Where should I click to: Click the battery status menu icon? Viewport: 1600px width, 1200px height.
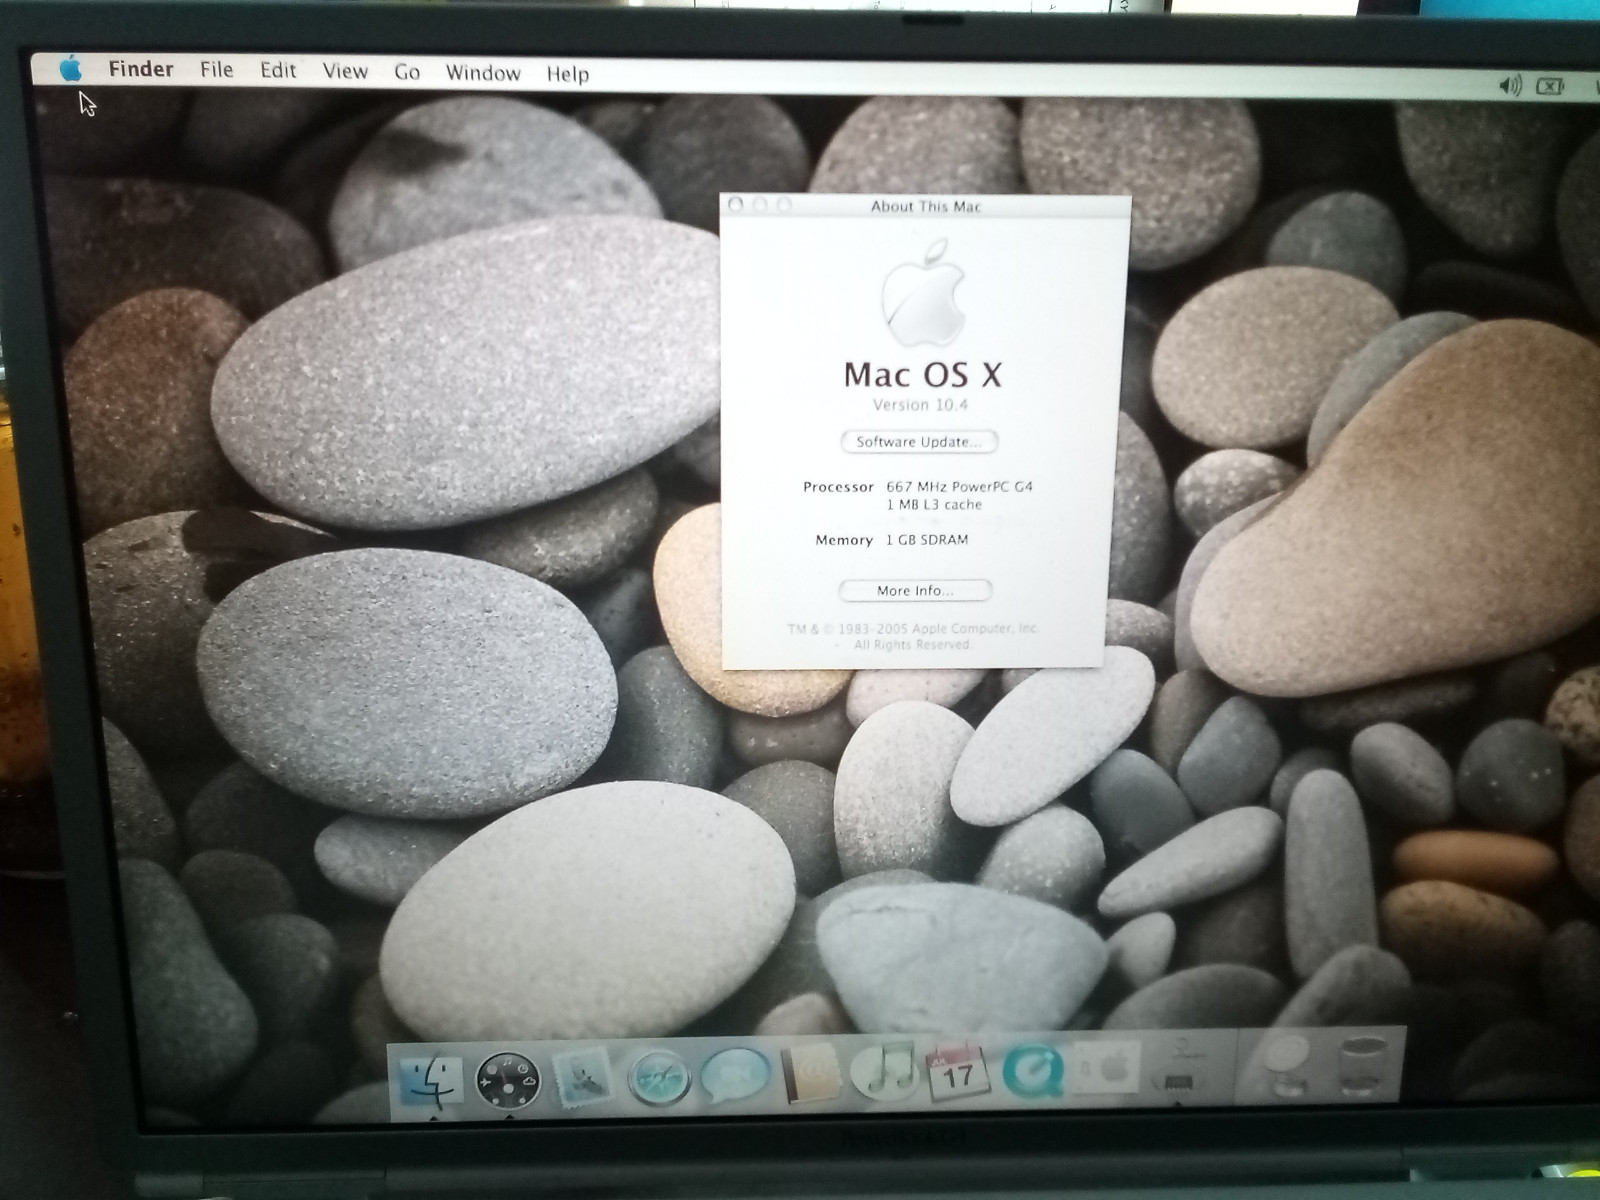pyautogui.click(x=1549, y=87)
